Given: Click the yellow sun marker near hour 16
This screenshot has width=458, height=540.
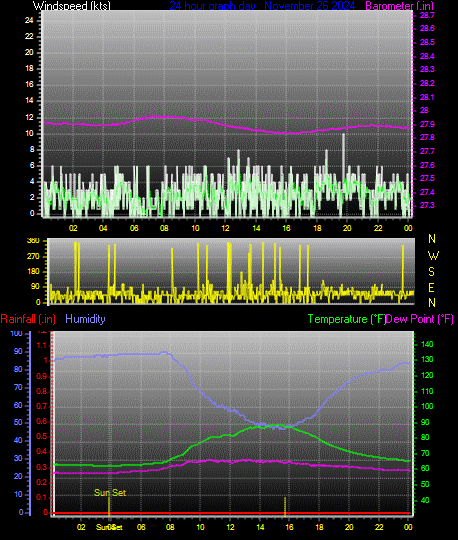Looking at the screenshot, I should click(x=285, y=506).
